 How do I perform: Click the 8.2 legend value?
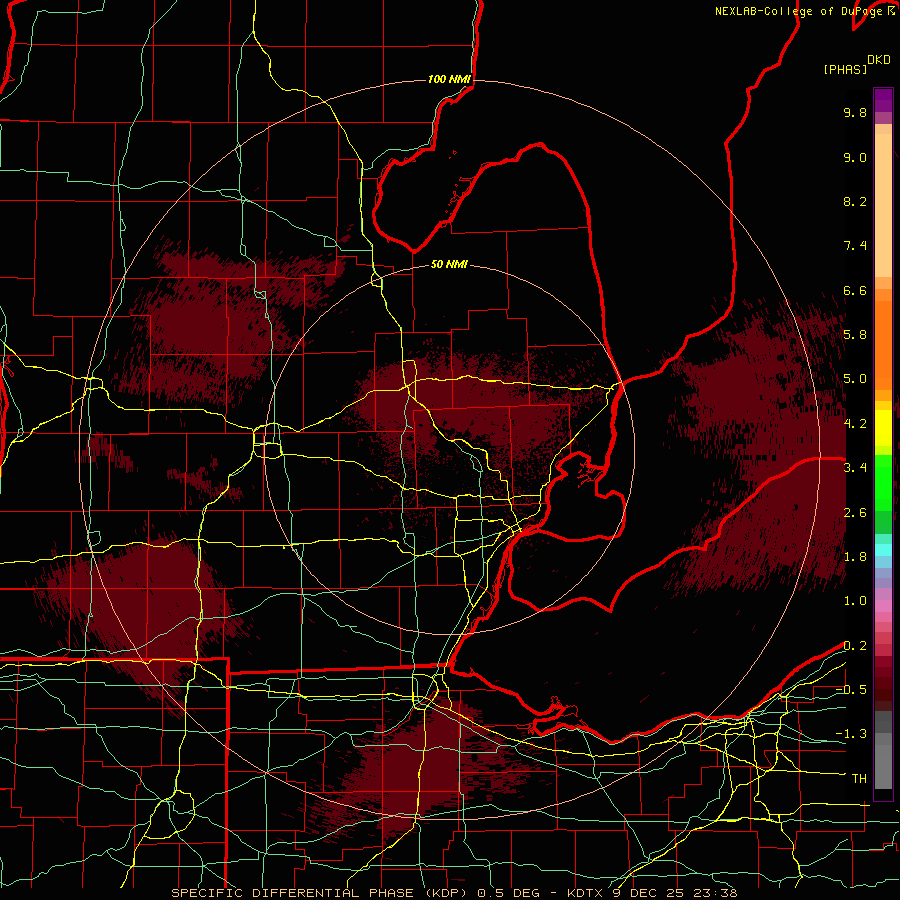point(855,201)
